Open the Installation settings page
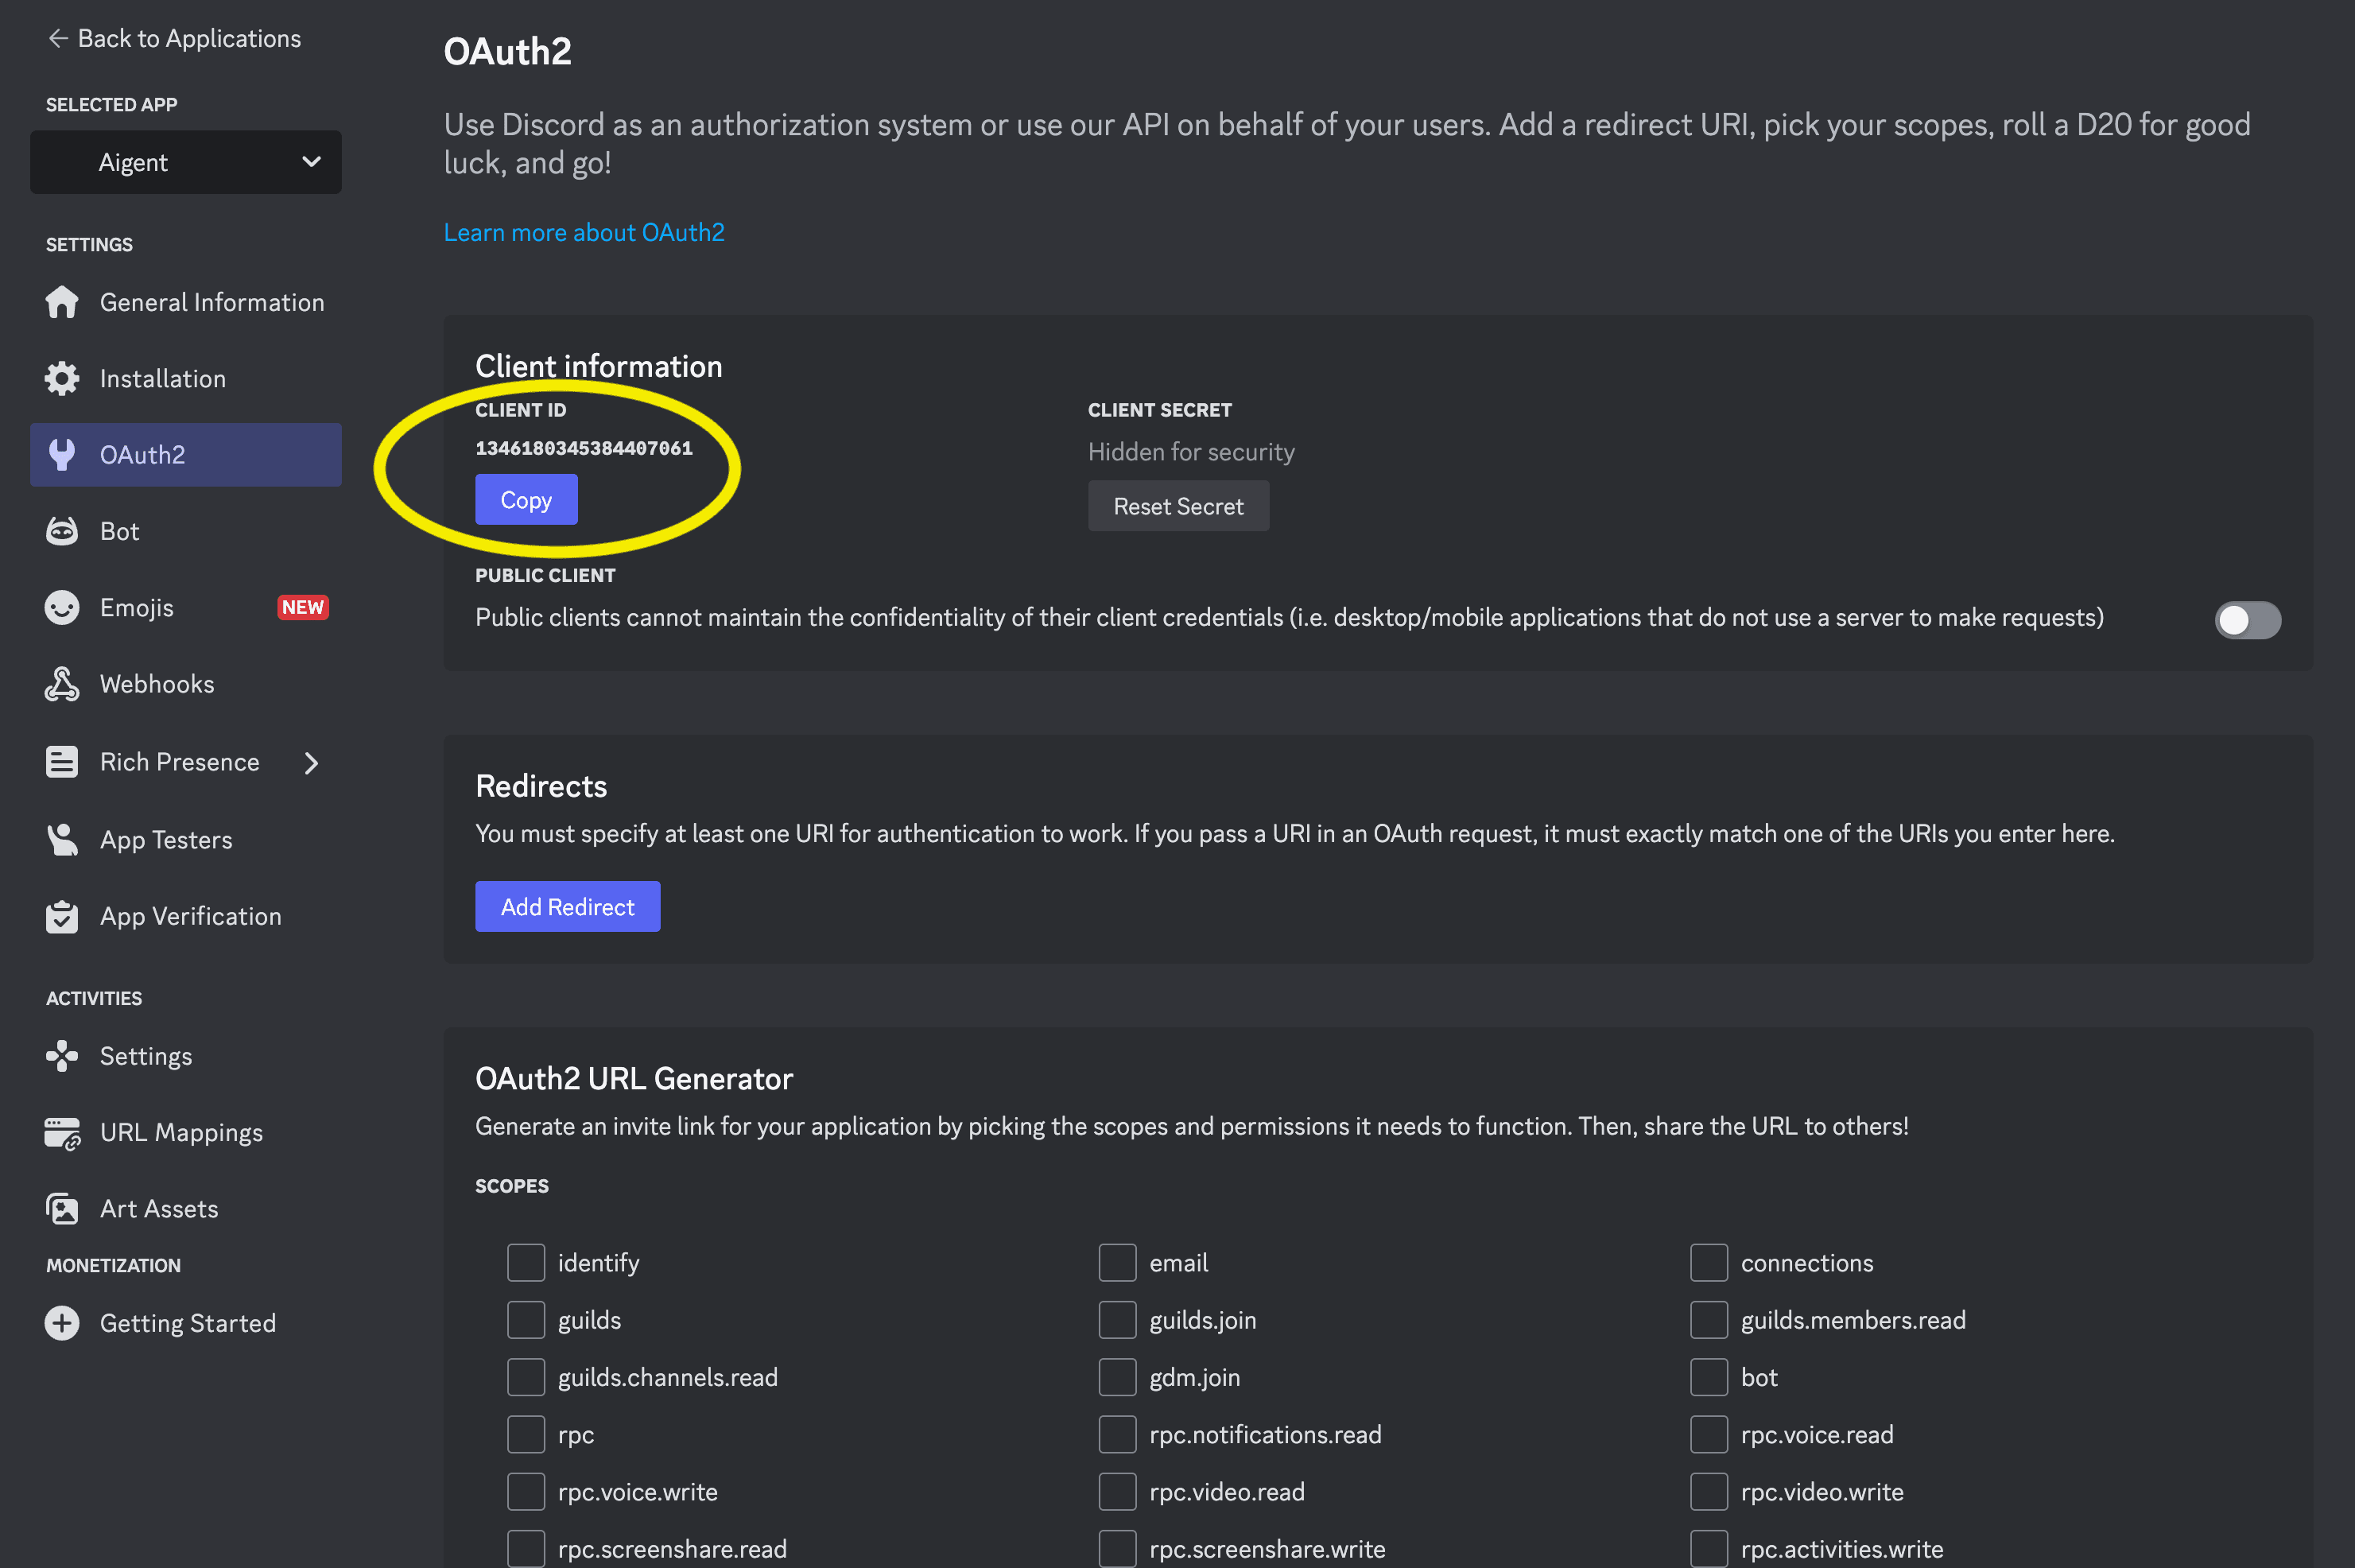The width and height of the screenshot is (2355, 1568). pos(186,378)
